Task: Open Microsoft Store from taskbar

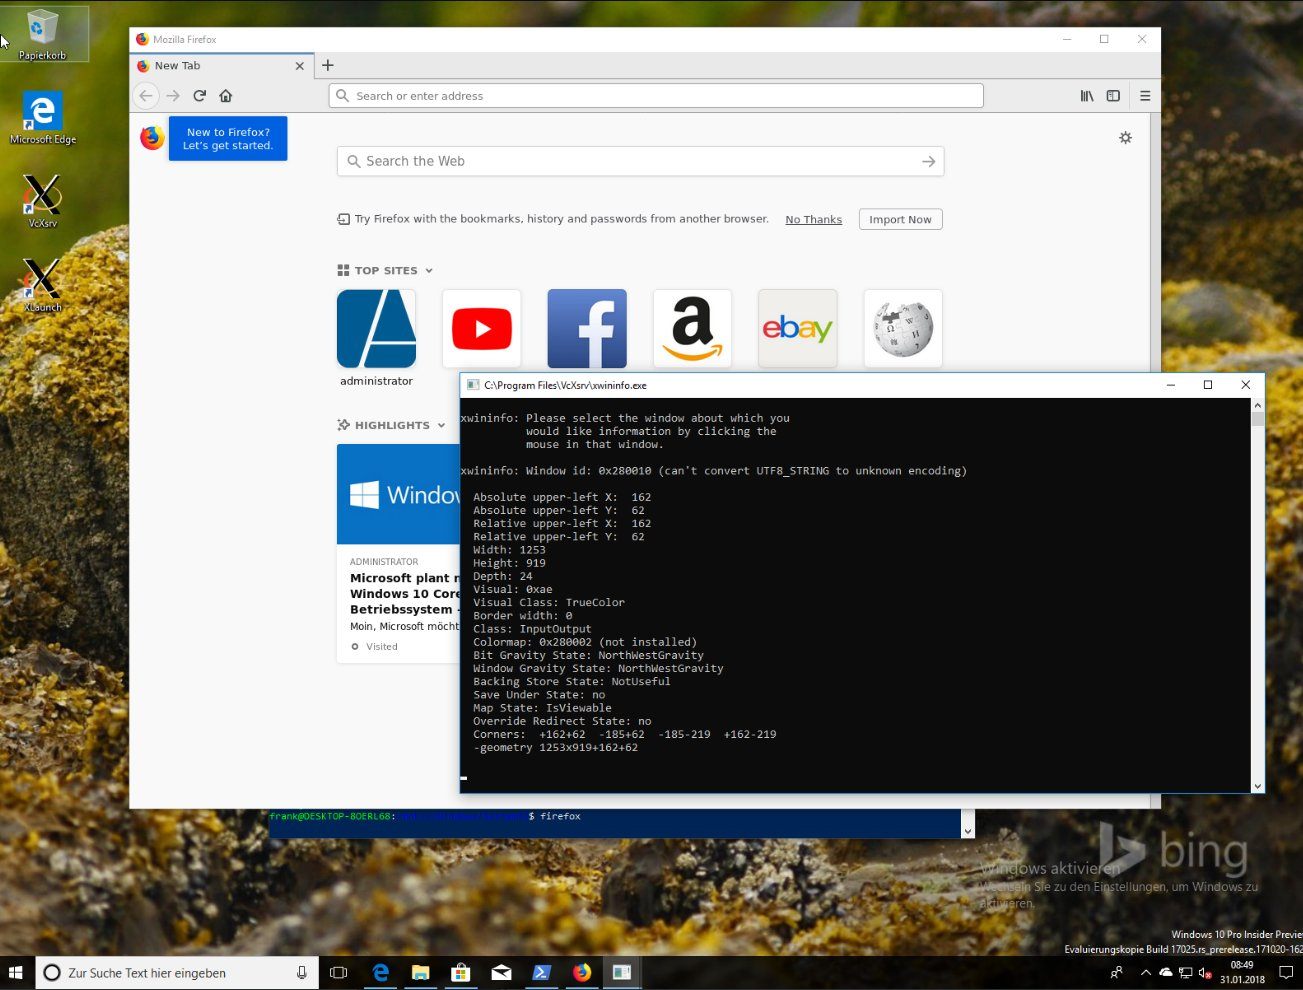Action: pos(460,972)
